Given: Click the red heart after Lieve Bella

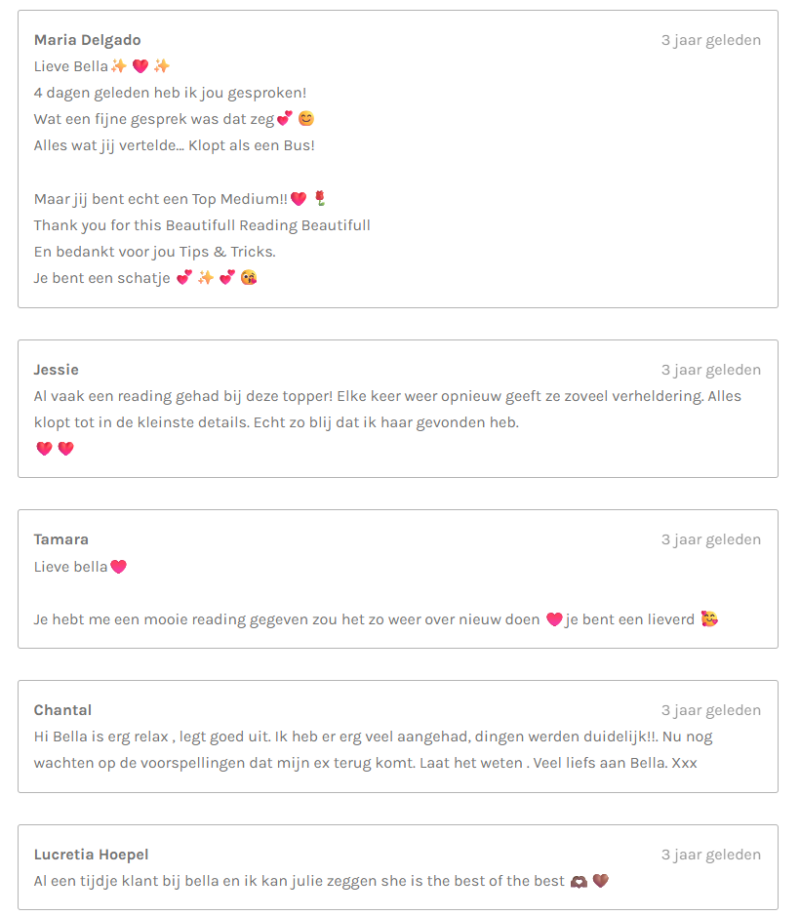Looking at the screenshot, I should (140, 66).
